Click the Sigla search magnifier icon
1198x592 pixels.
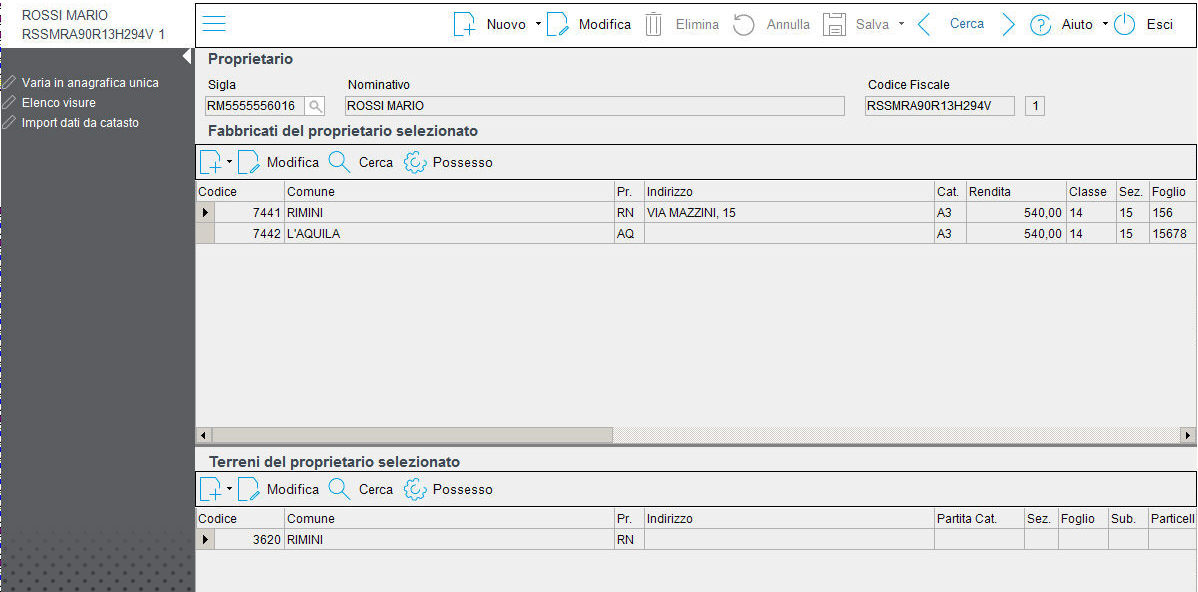[x=316, y=106]
